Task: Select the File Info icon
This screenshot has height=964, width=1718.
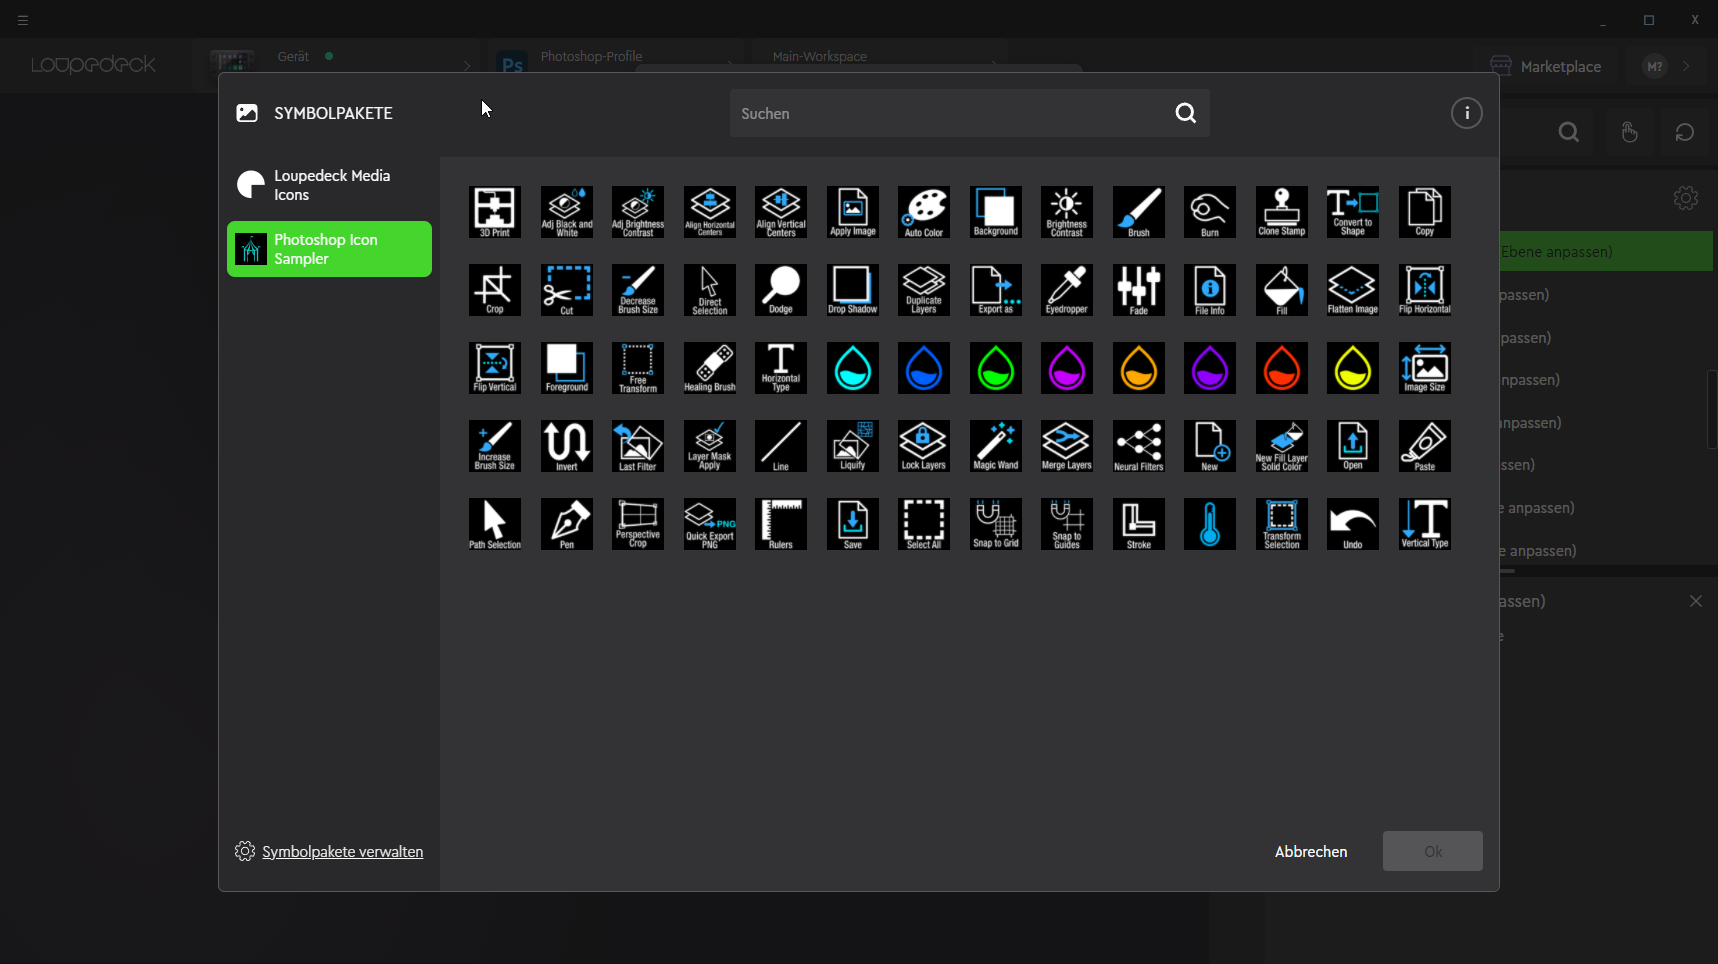Action: coord(1210,290)
